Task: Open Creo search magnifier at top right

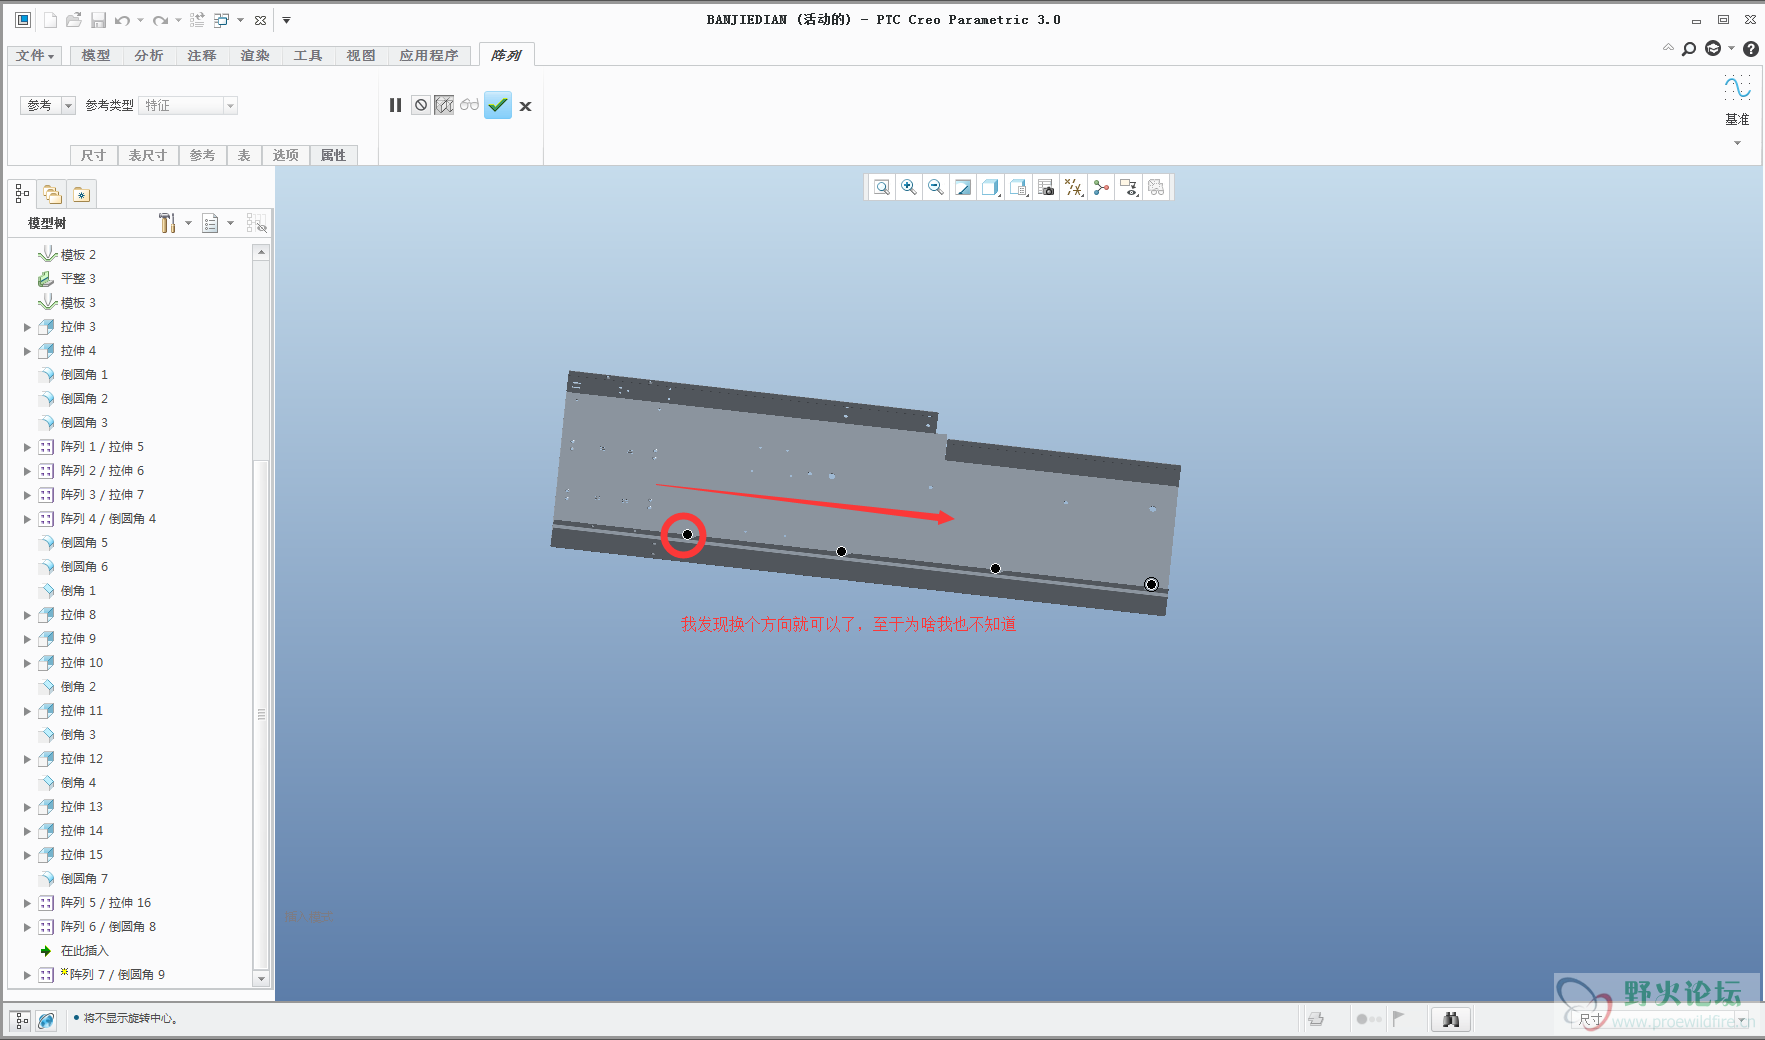Action: pos(1689,48)
